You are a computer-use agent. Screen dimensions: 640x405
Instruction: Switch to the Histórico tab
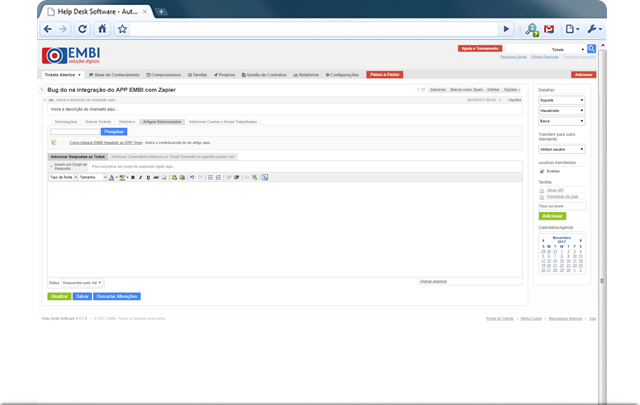127,121
